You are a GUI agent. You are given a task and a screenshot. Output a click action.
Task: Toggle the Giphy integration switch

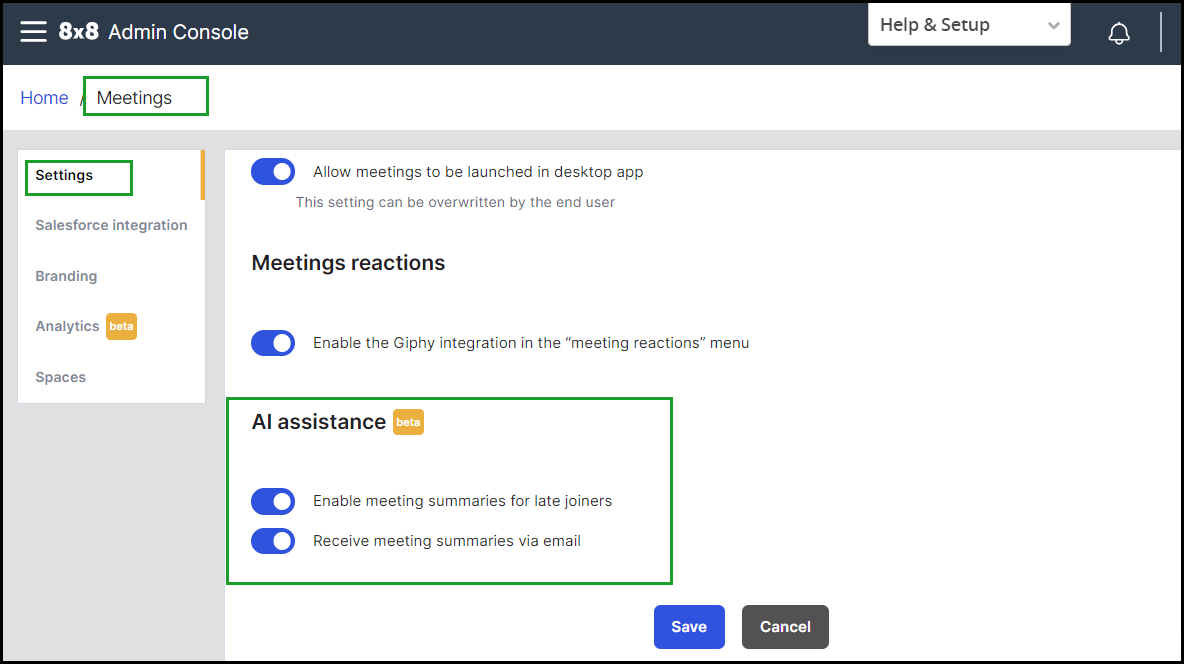[x=273, y=343]
